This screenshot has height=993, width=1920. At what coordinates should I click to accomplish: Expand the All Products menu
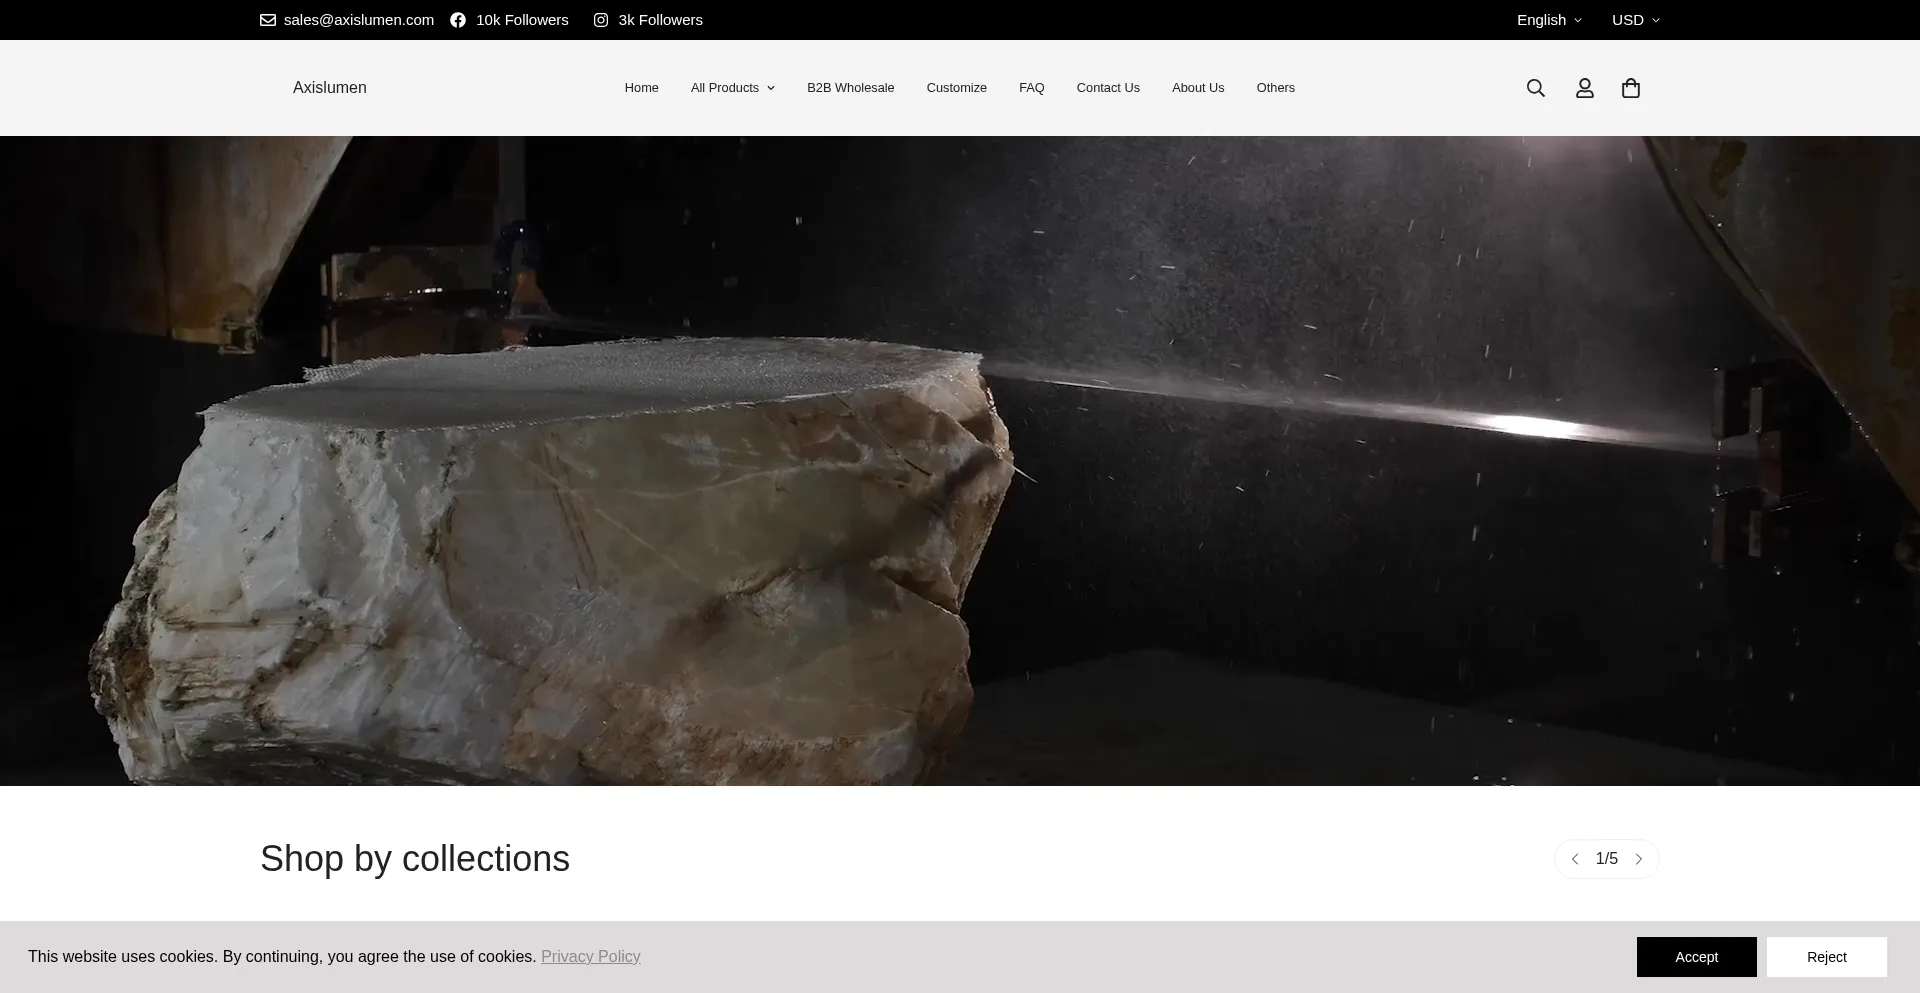(x=732, y=88)
